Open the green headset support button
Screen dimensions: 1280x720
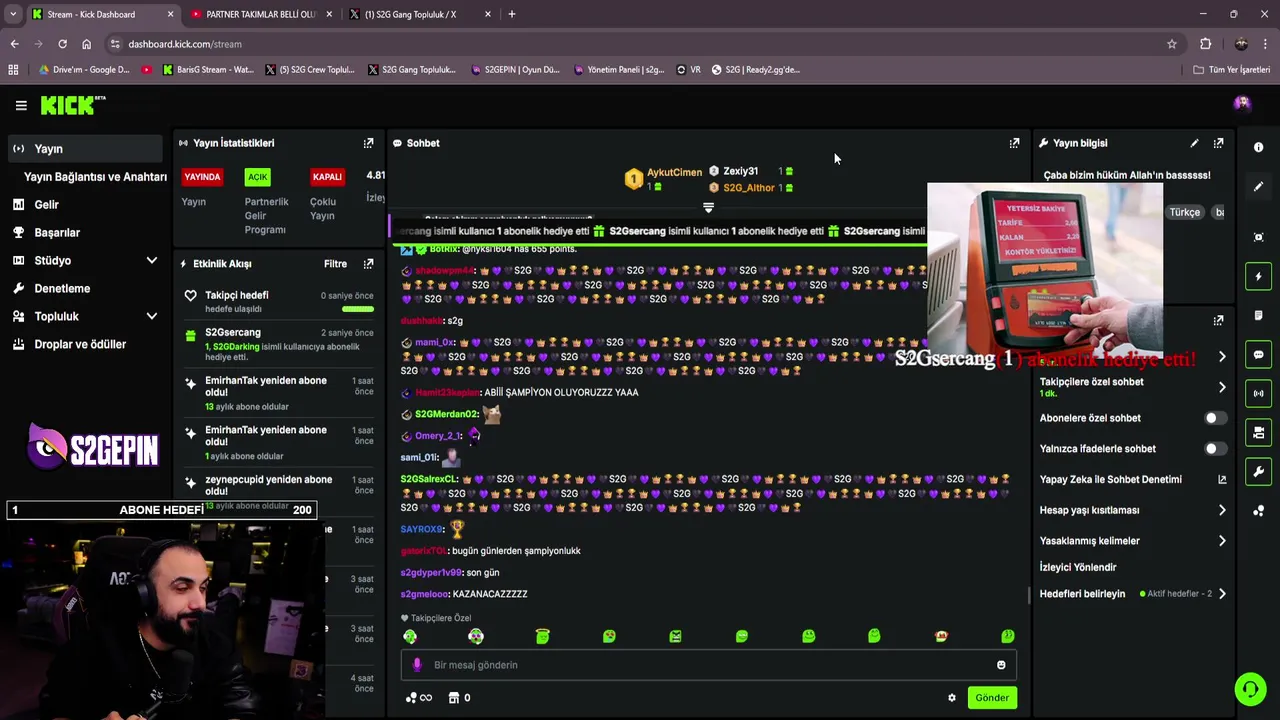(1249, 689)
